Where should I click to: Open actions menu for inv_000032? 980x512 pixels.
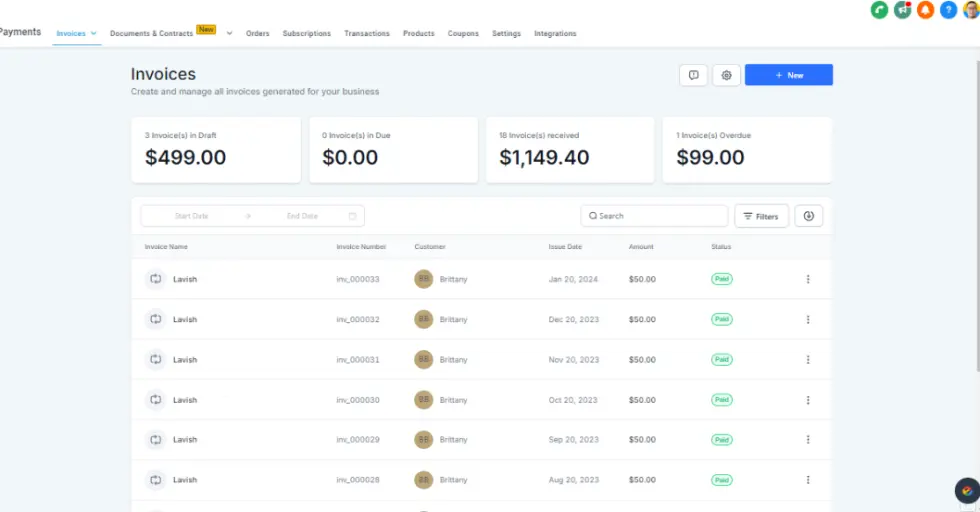[x=808, y=319]
